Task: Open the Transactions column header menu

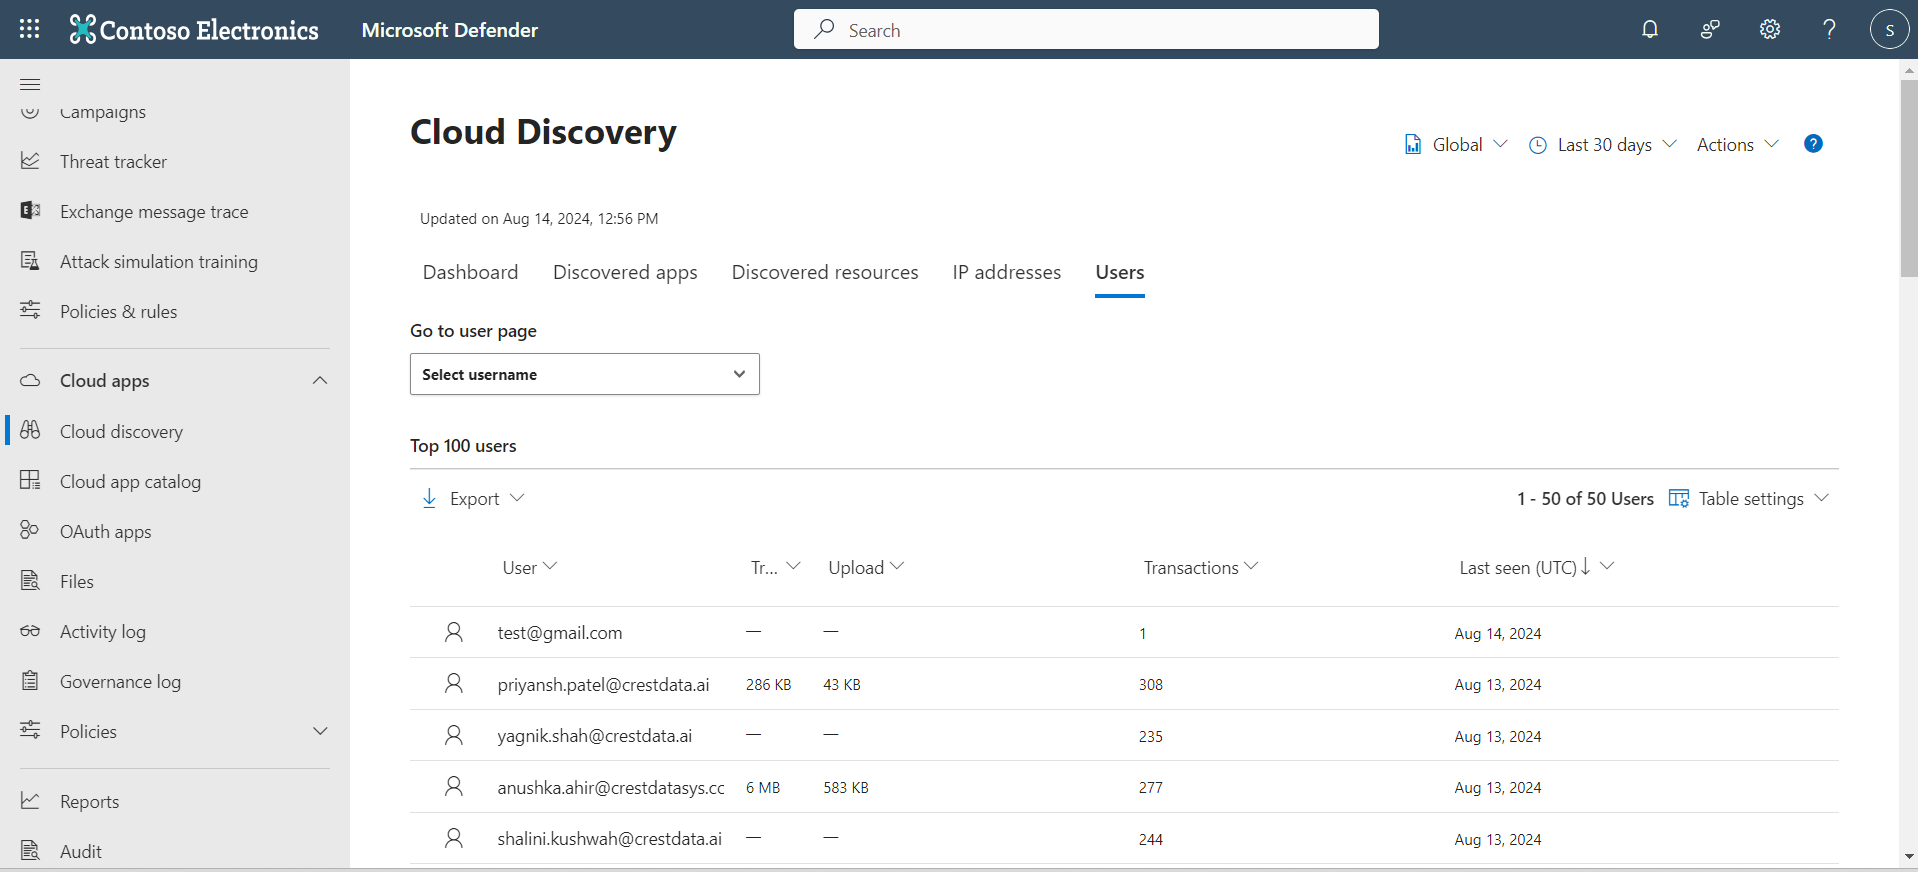Action: click(1201, 567)
